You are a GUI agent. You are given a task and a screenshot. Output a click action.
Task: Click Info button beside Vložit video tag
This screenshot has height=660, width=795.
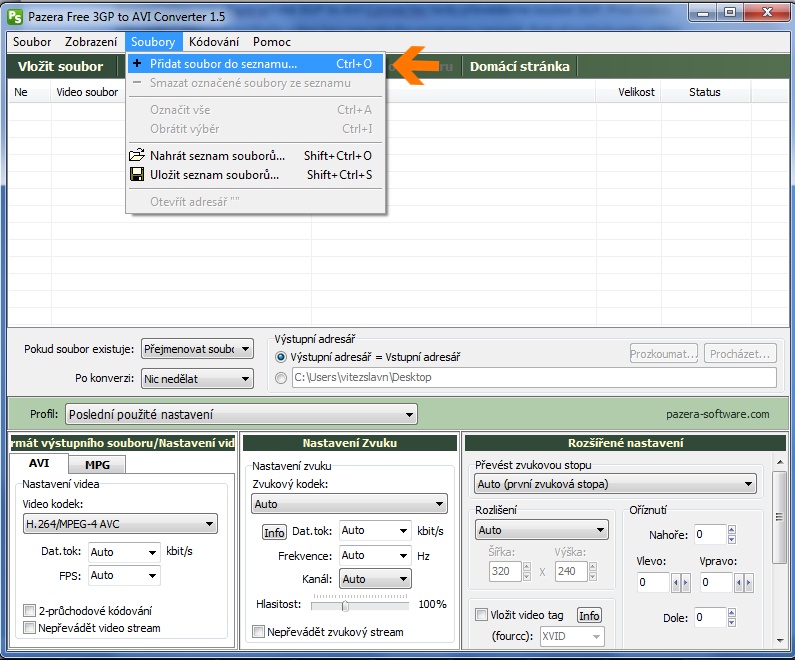click(589, 615)
